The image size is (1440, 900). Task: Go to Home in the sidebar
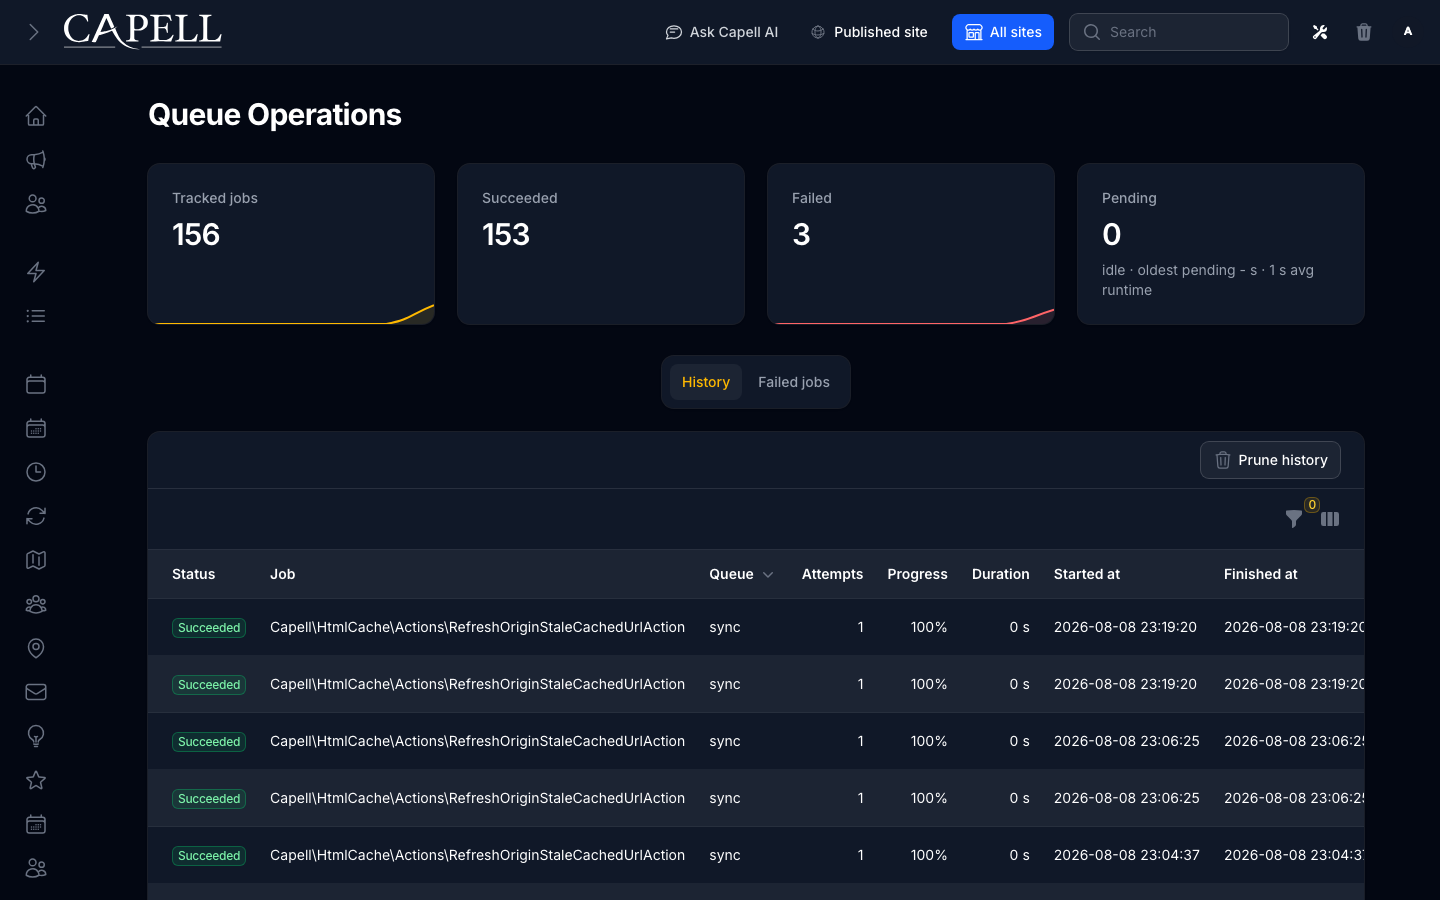pos(36,116)
